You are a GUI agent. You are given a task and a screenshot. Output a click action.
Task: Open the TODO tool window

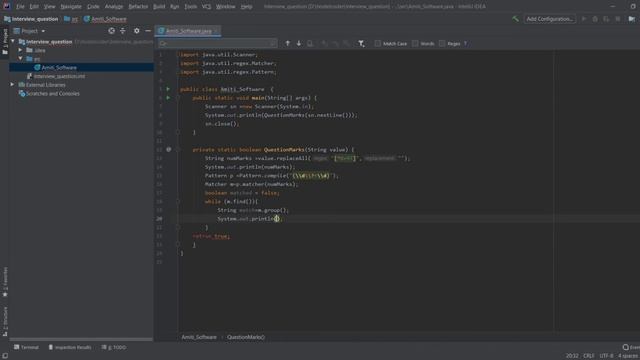tap(114, 347)
